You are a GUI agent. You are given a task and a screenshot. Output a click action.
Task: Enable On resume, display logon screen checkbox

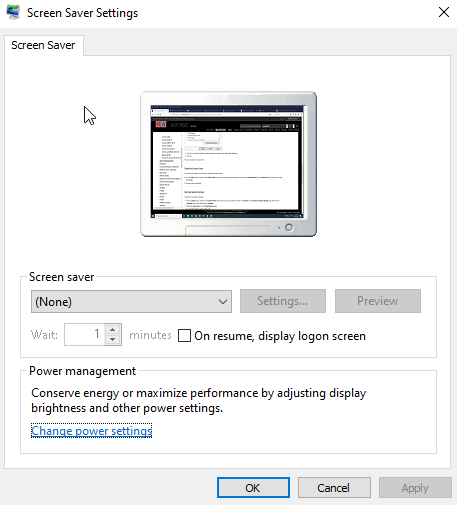point(184,336)
